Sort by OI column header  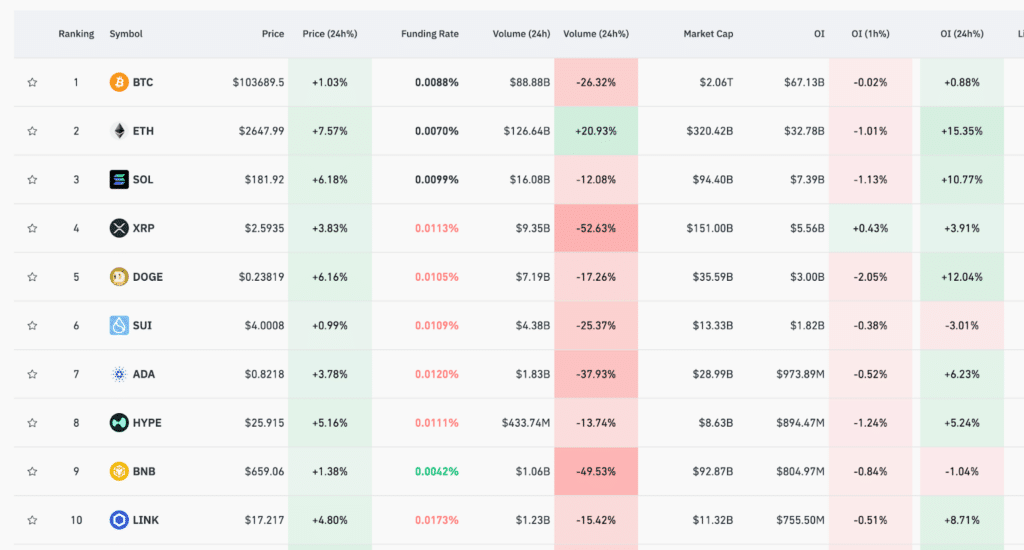pyautogui.click(x=819, y=34)
